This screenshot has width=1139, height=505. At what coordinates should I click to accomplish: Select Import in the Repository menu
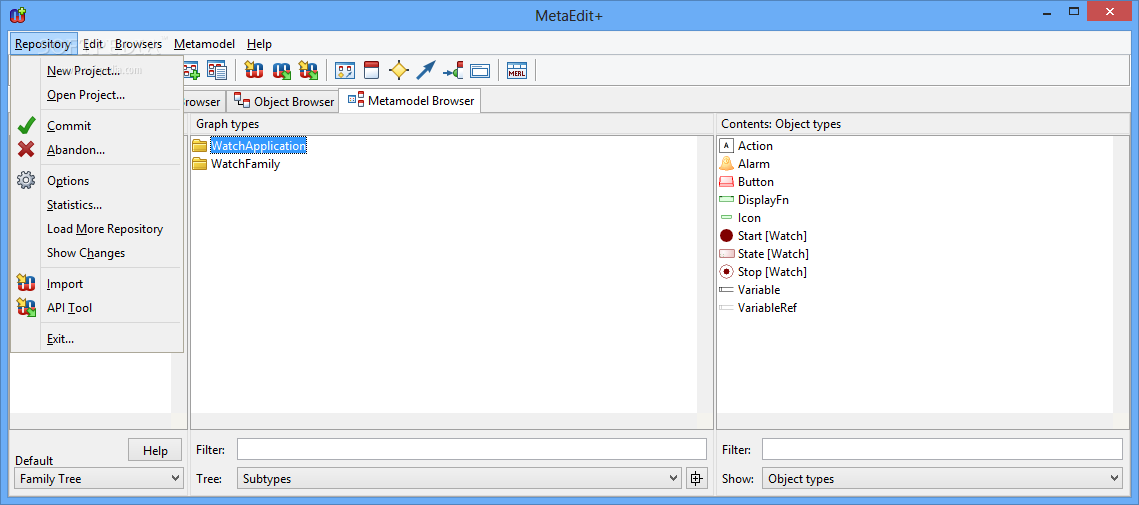65,284
